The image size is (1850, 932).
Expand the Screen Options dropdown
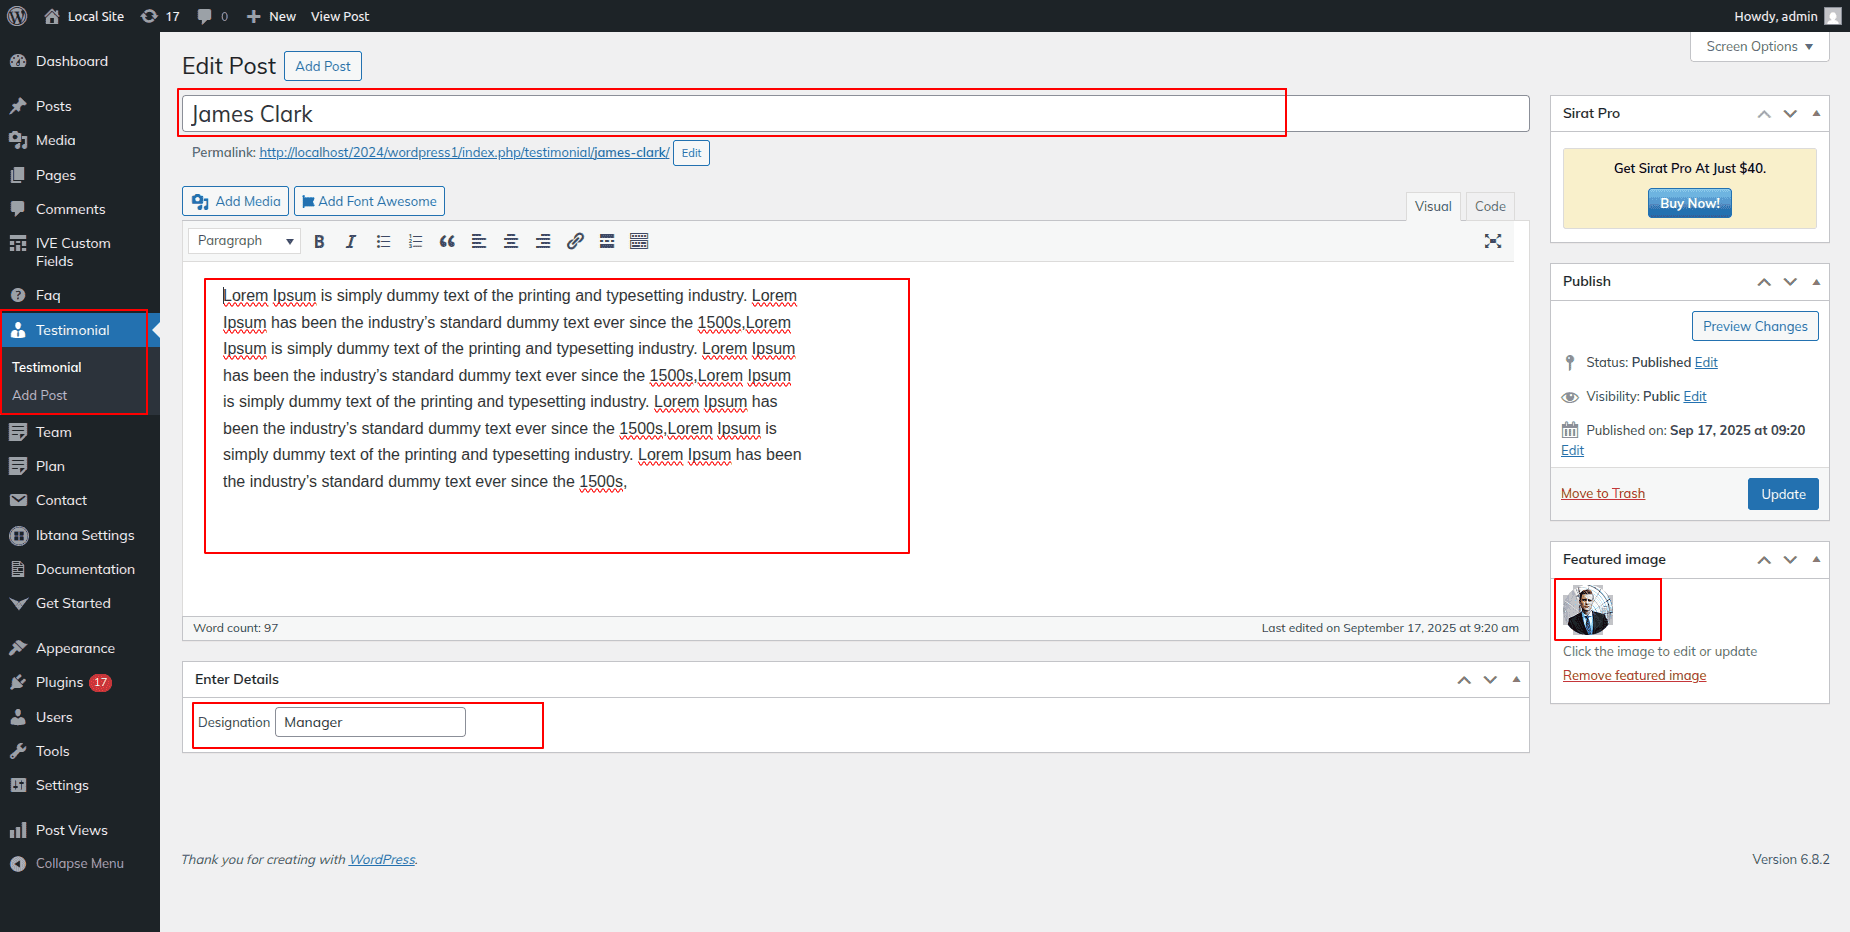point(1759,47)
